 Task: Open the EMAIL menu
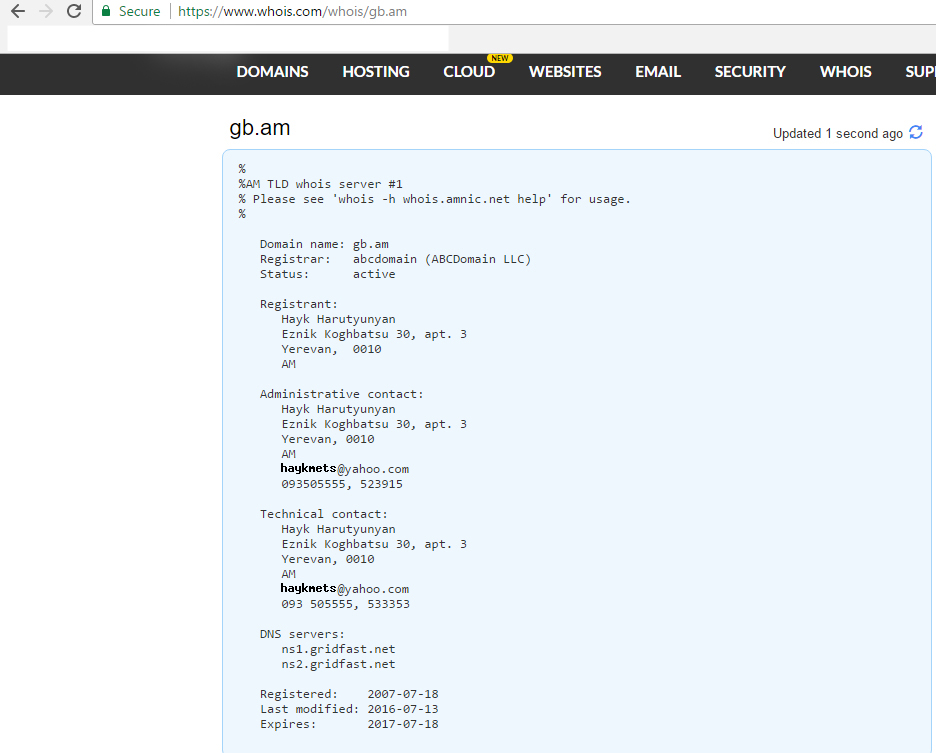pyautogui.click(x=658, y=72)
